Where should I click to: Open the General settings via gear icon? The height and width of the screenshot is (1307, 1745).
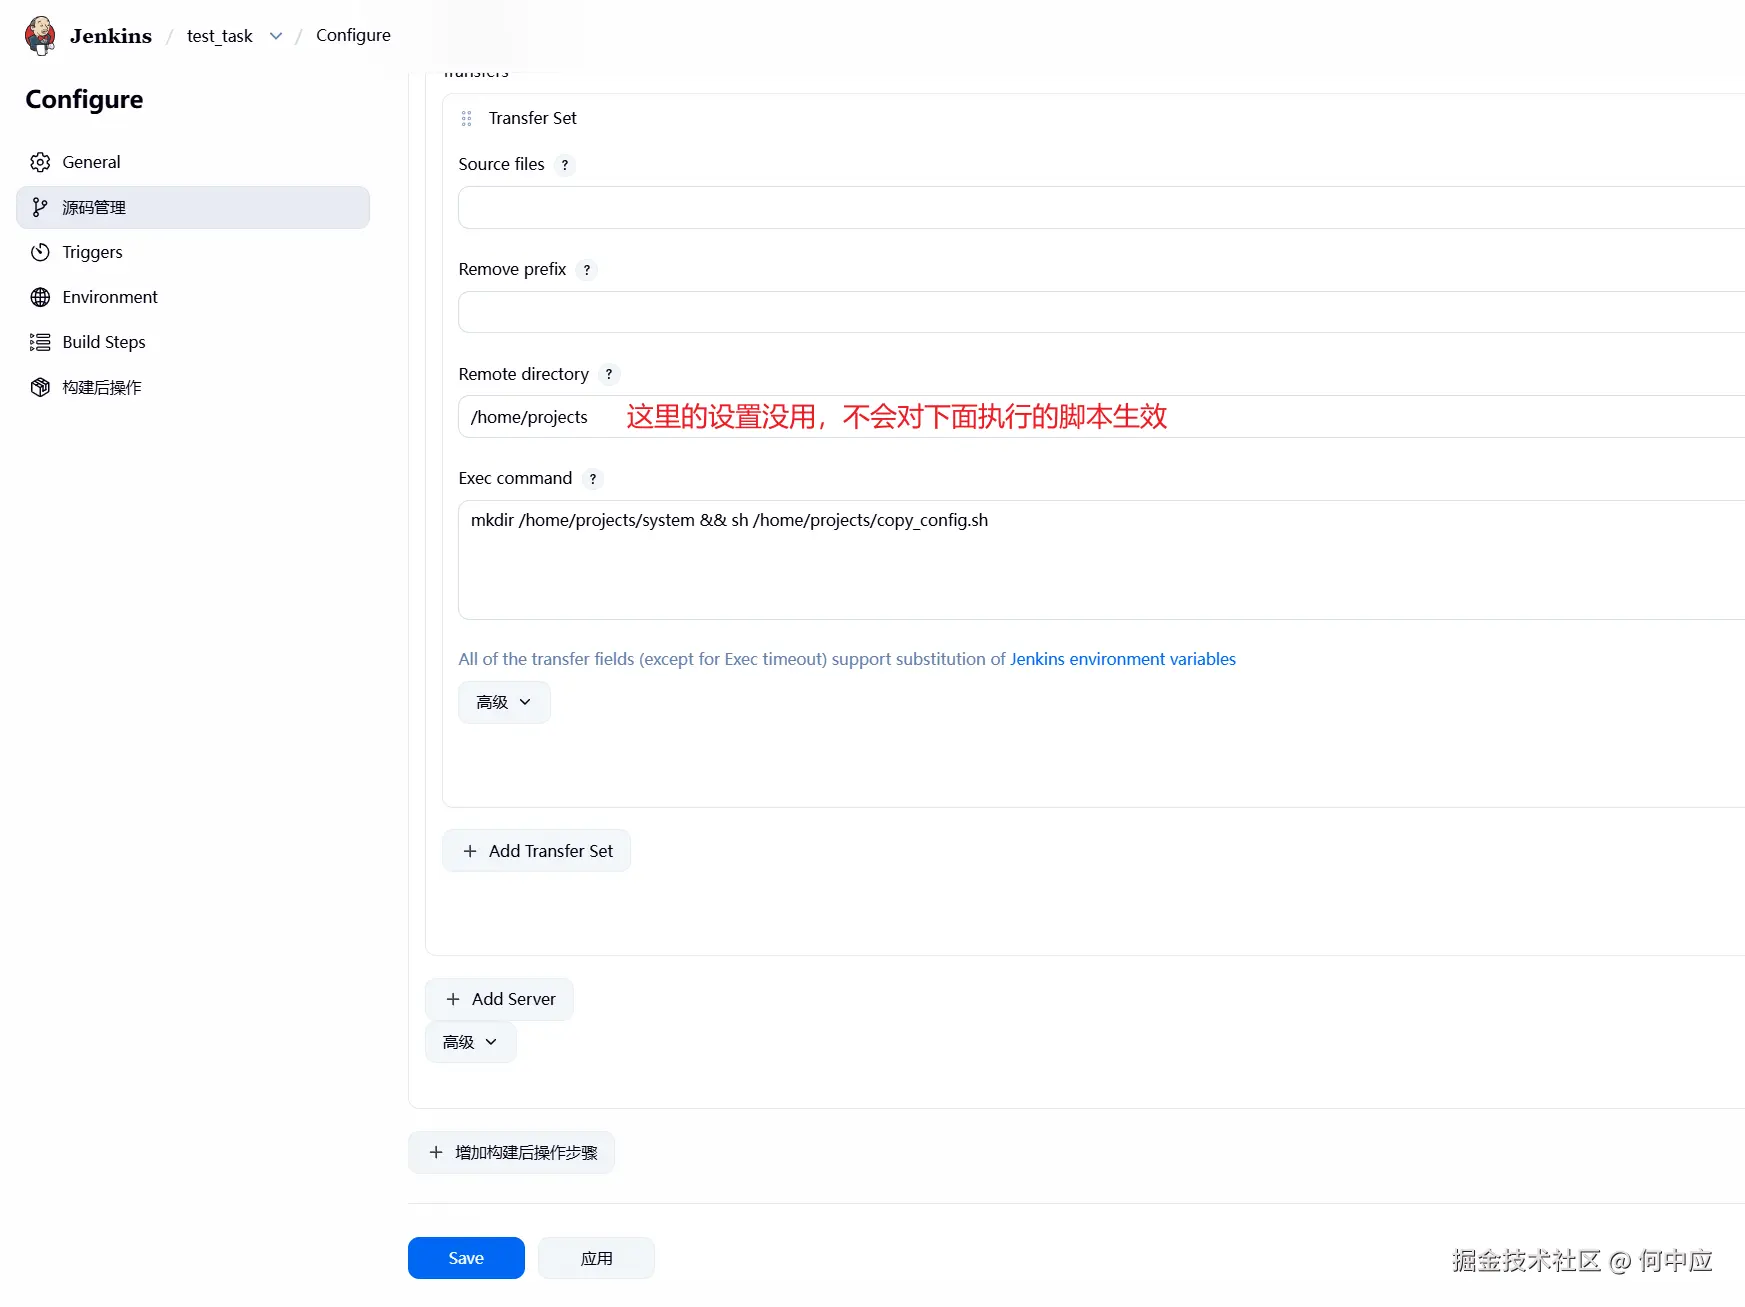click(x=40, y=161)
